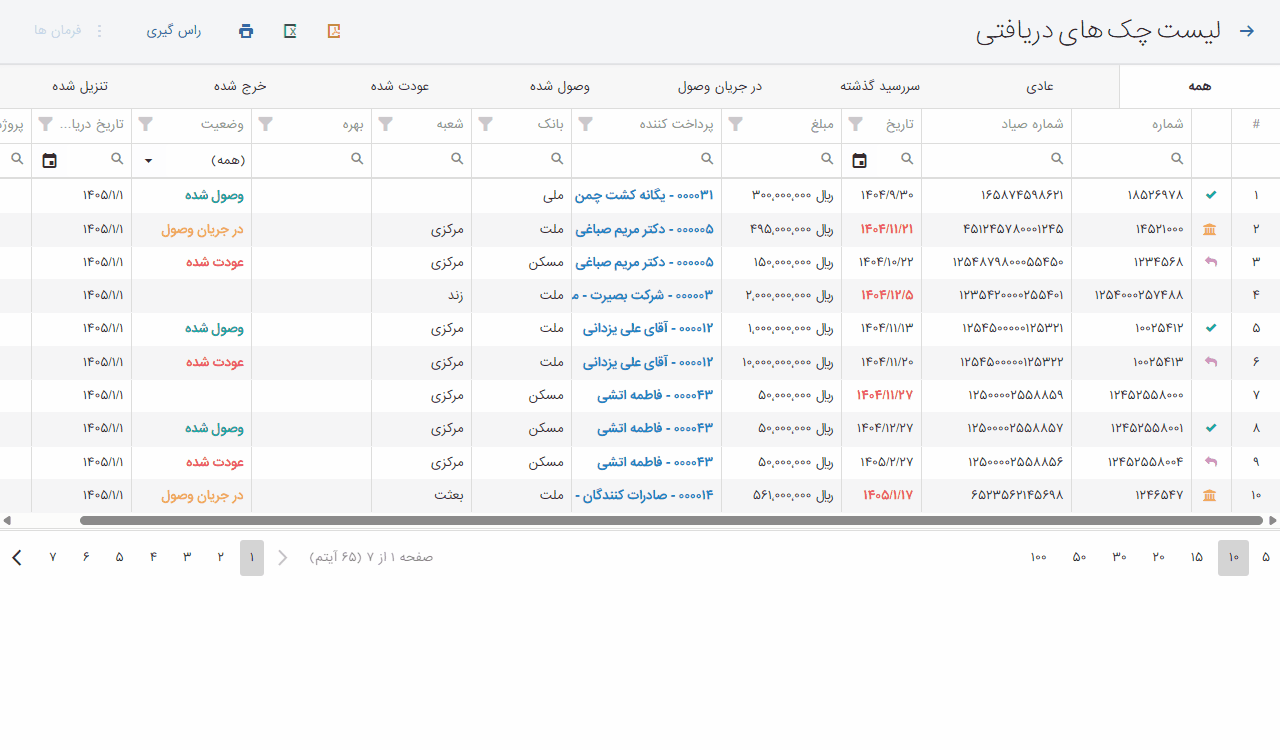Screen dimensions: 1280x750
Task: Click the bank icon in row 2
Action: pos(1210,229)
